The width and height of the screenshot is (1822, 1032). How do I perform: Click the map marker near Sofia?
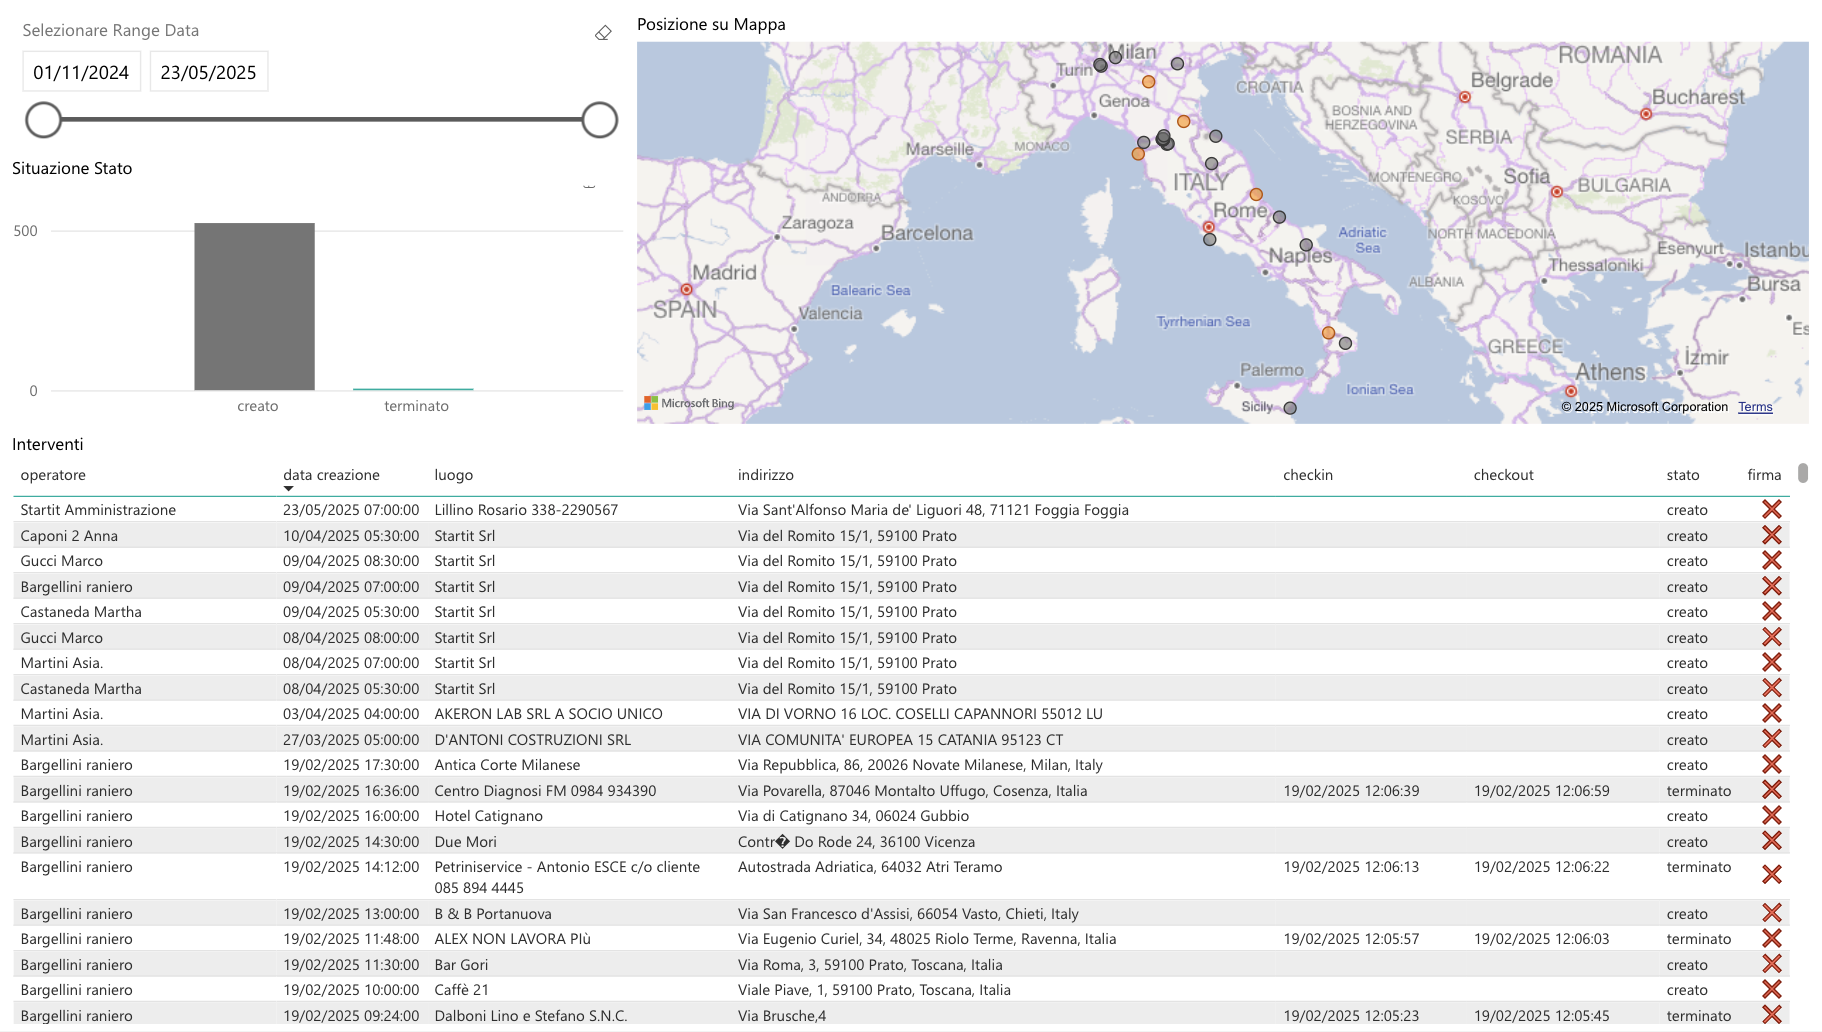point(1557,192)
